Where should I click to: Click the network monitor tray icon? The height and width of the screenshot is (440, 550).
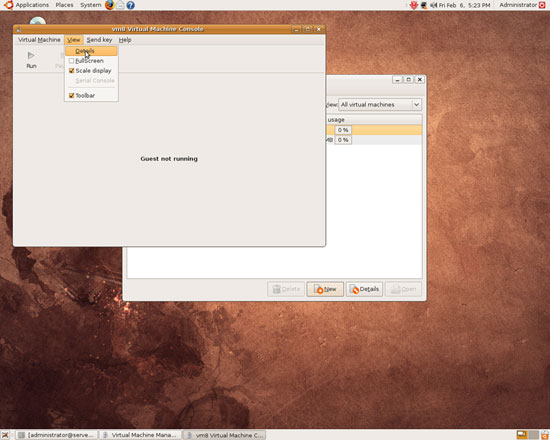[x=424, y=5]
